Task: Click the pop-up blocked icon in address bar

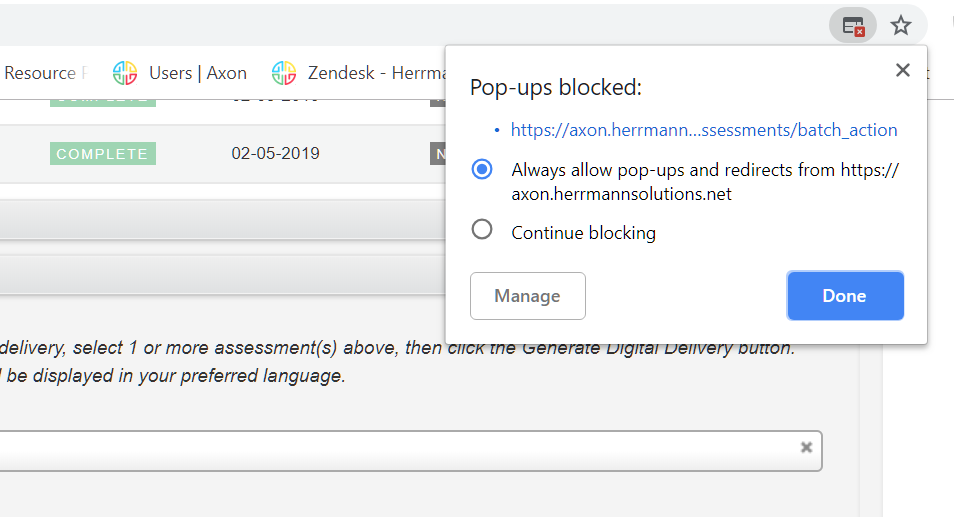Action: (853, 26)
